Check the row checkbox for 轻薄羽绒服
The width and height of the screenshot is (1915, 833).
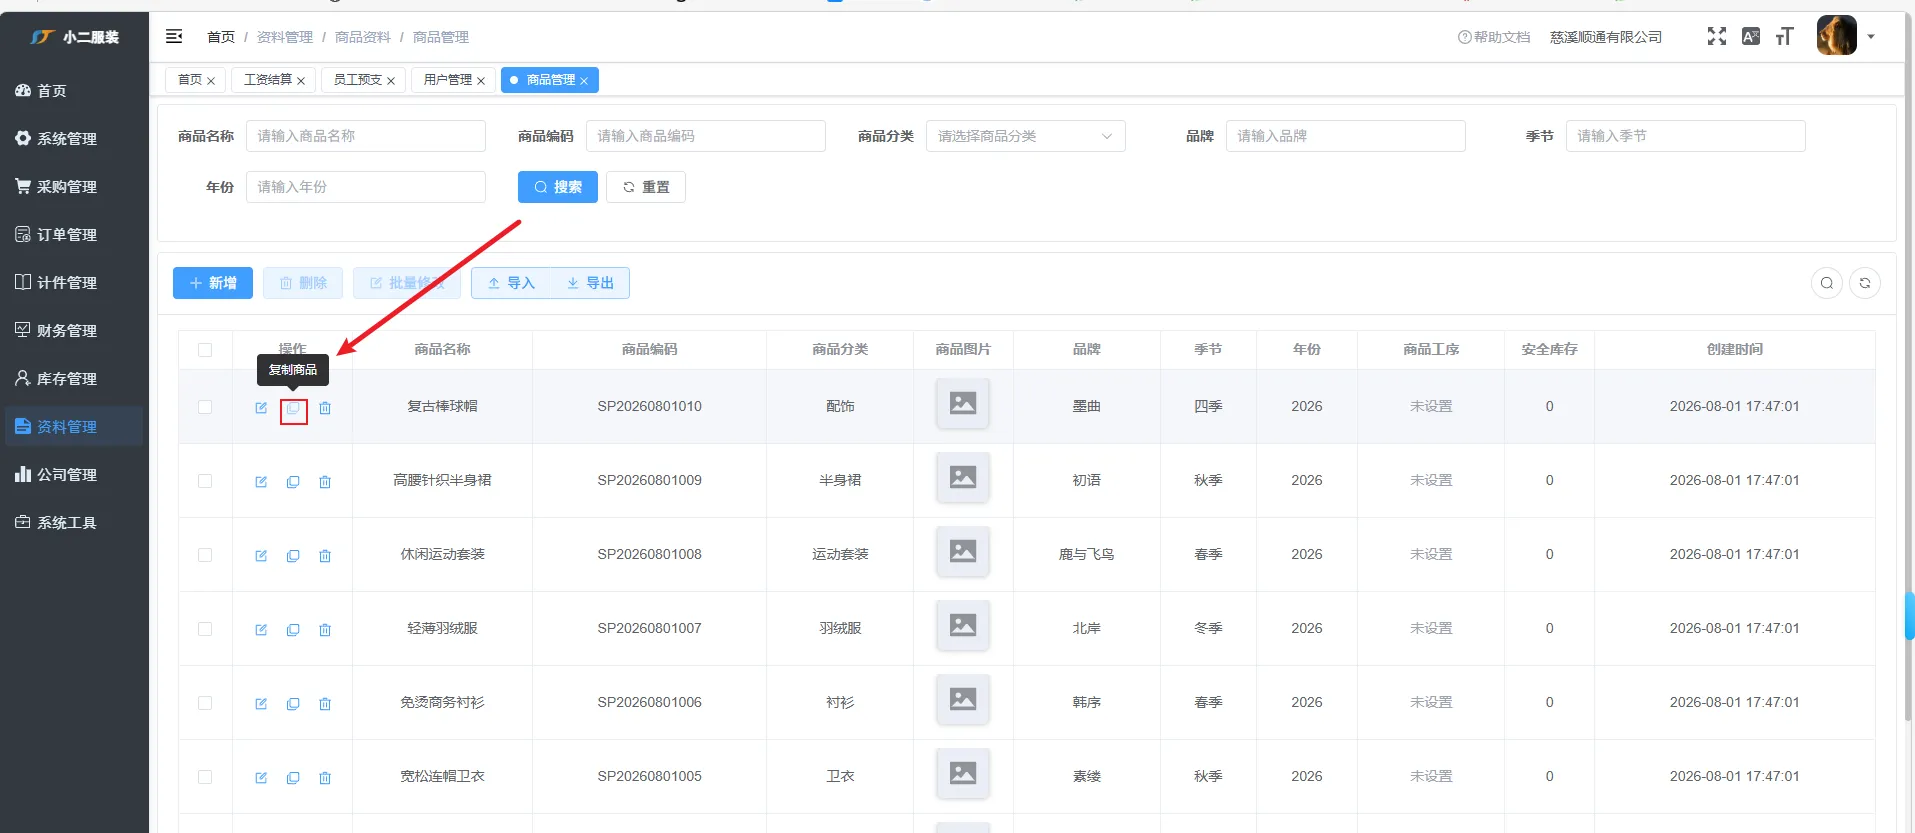205,629
